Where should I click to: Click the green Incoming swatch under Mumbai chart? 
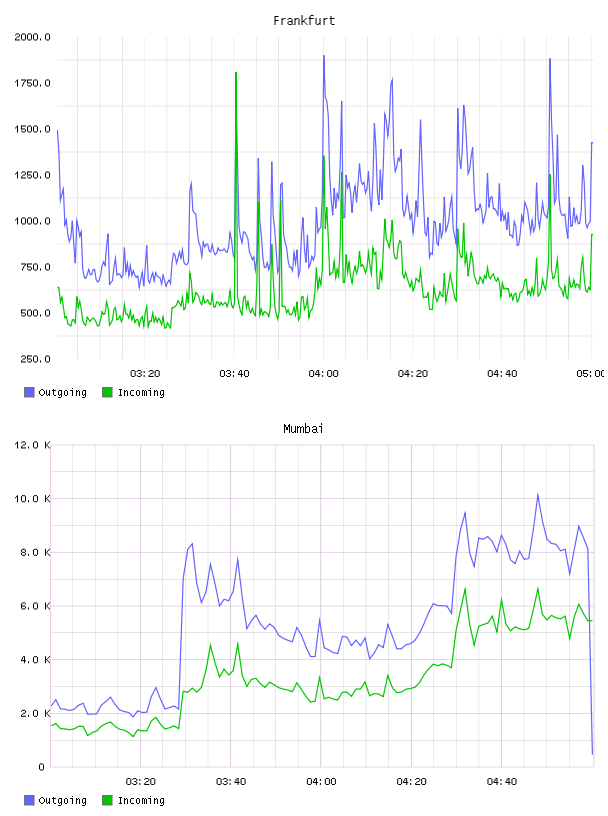[107, 800]
